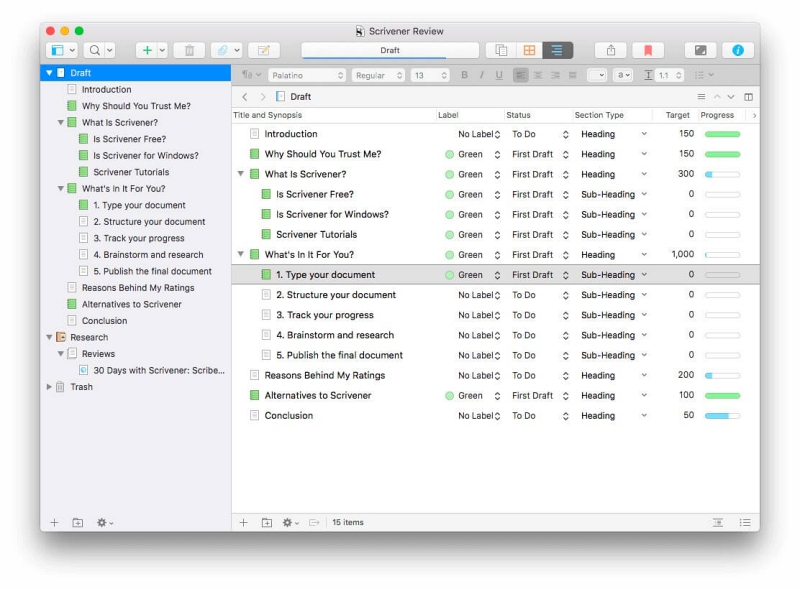
Task: Click the Composition mode toolbar icon
Action: click(x=700, y=50)
